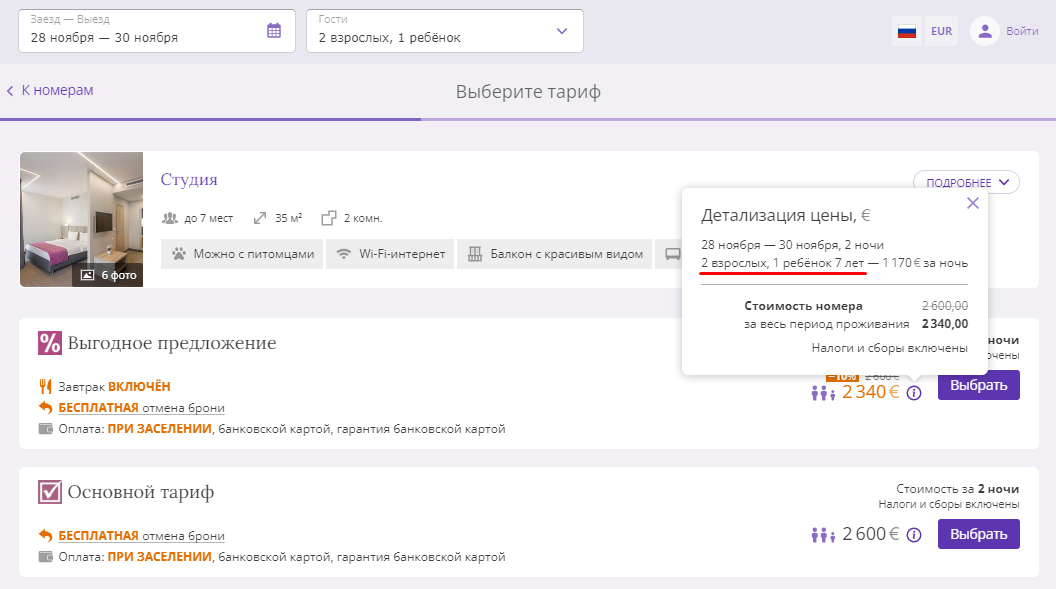
Task: Expand the Гости dropdown
Action: click(444, 31)
